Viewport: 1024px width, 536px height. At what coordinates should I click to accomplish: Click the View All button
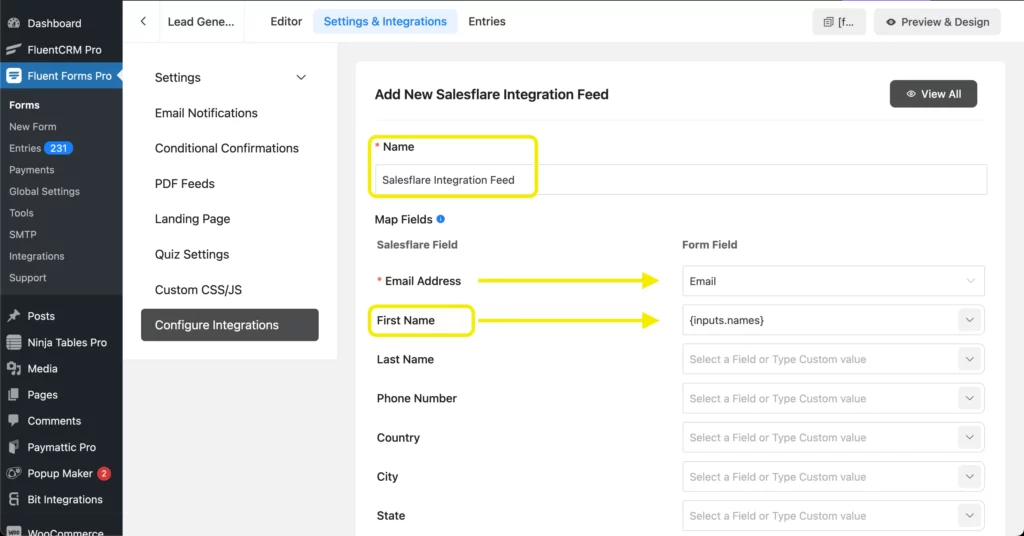pyautogui.click(x=933, y=94)
